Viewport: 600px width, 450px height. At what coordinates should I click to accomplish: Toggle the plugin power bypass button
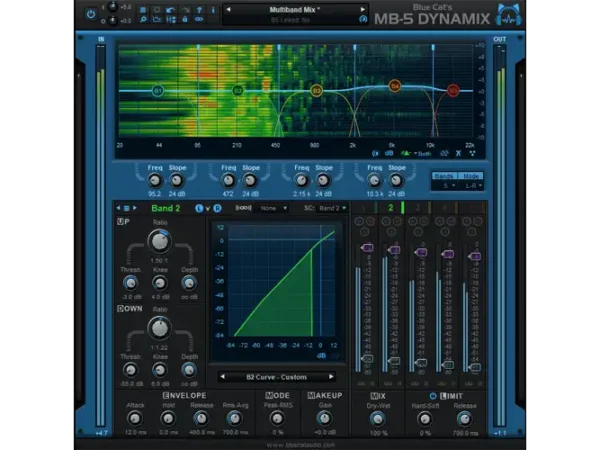[91, 15]
